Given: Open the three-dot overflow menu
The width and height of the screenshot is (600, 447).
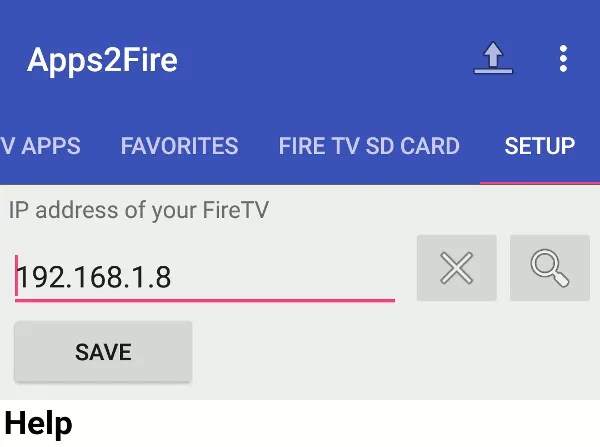Looking at the screenshot, I should (x=563, y=59).
